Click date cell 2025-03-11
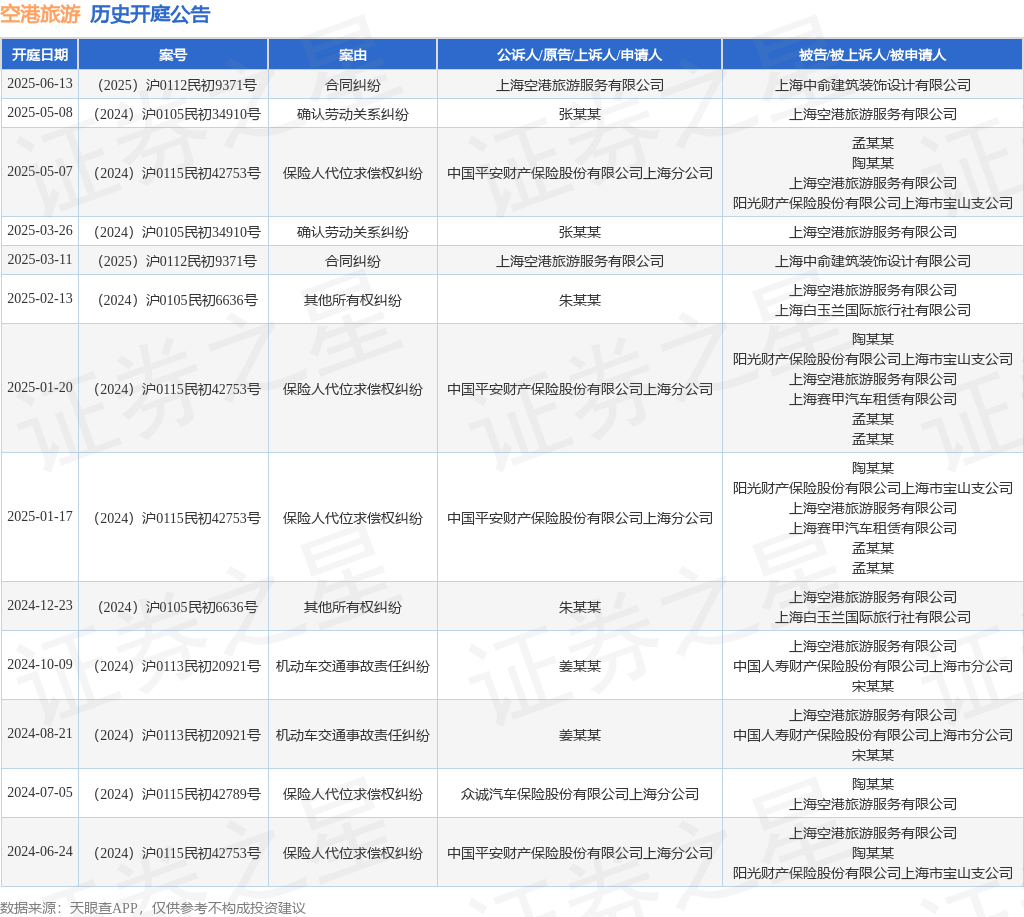This screenshot has width=1024, height=917. pos(40,259)
